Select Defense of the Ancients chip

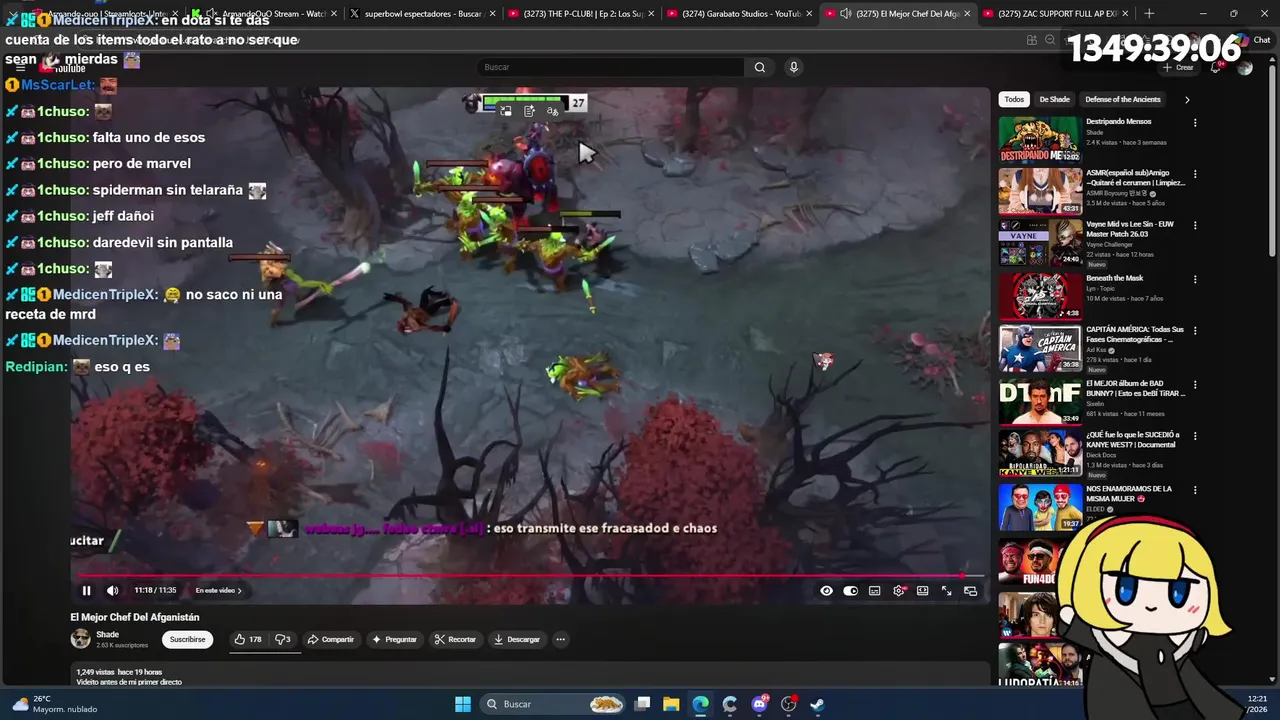(1123, 99)
